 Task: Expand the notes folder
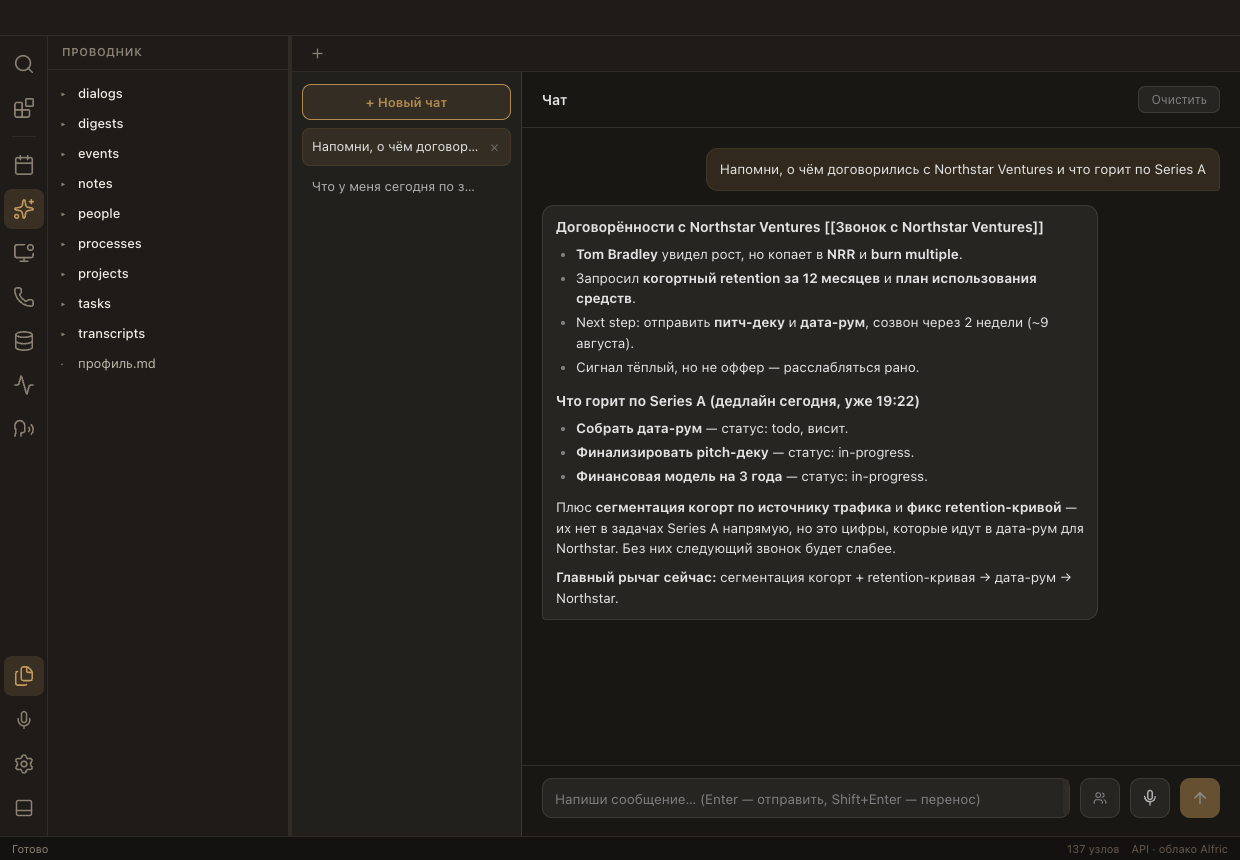(x=167, y=183)
